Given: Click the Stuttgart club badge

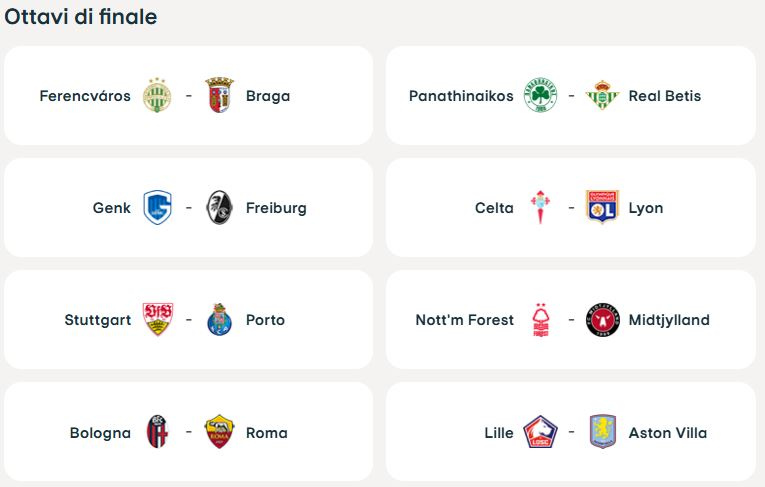Looking at the screenshot, I should point(157,320).
